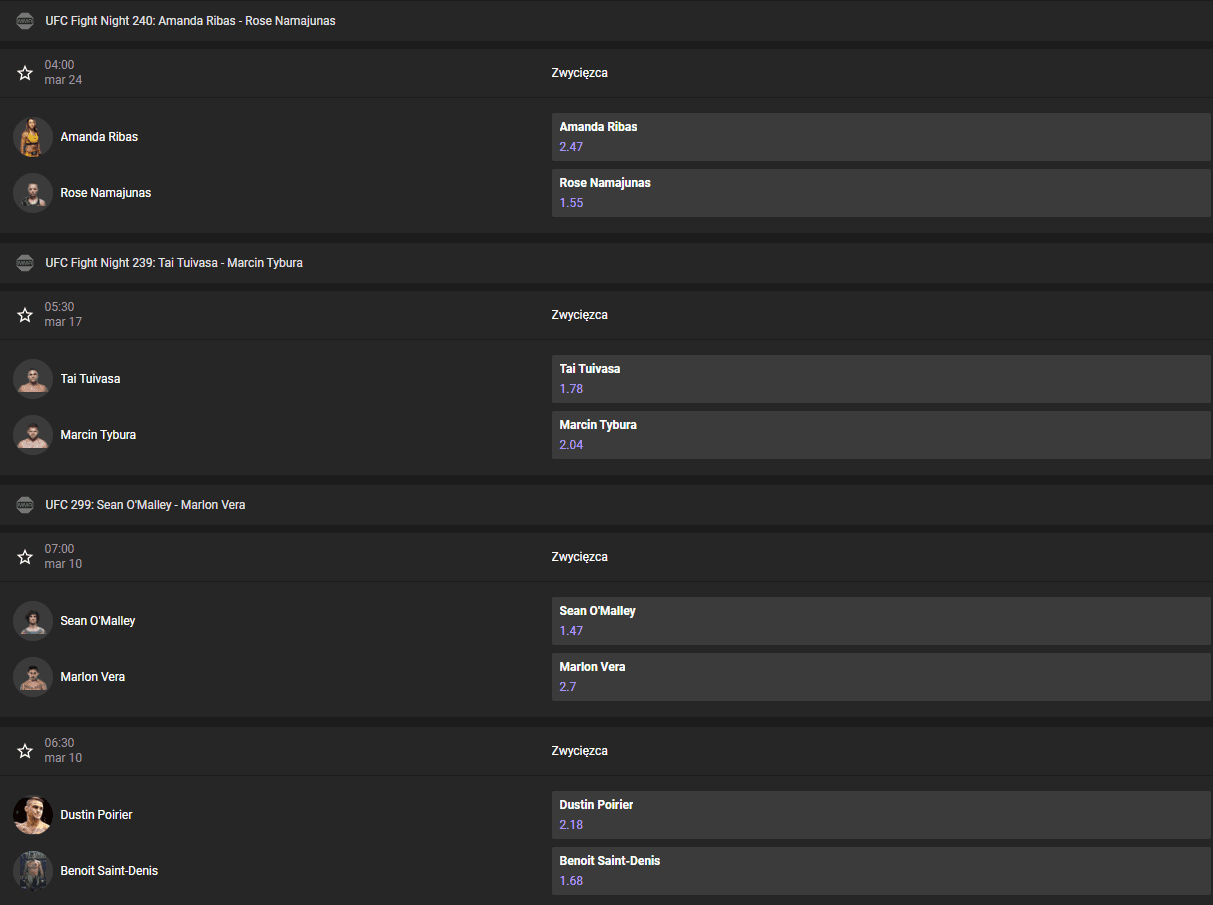This screenshot has height=905, width=1213.
Task: Bet on Benoit Saint-Denis at 1.68
Action: coord(881,871)
